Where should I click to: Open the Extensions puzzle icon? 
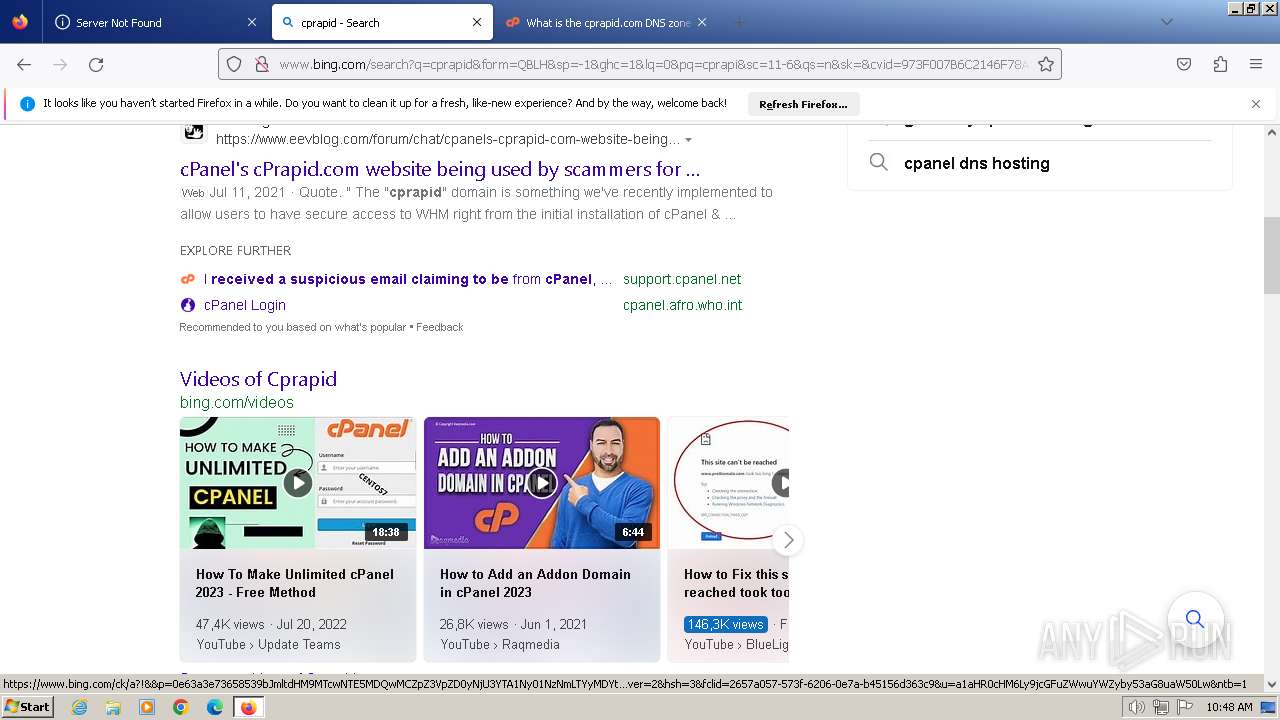tap(1220, 64)
